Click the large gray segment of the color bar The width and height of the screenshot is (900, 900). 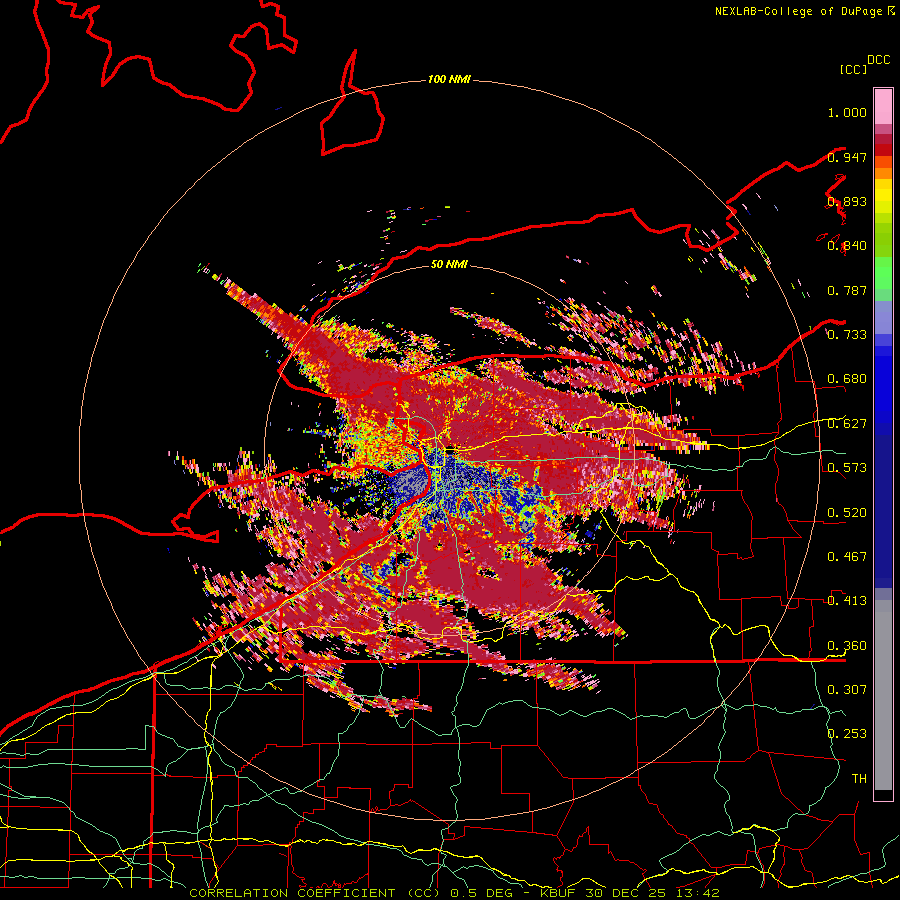(883, 695)
